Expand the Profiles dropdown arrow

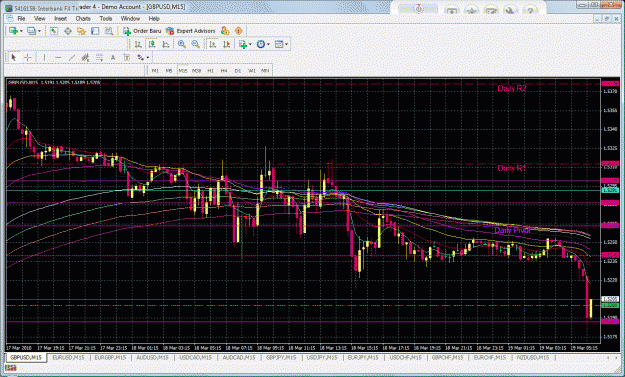(39, 31)
